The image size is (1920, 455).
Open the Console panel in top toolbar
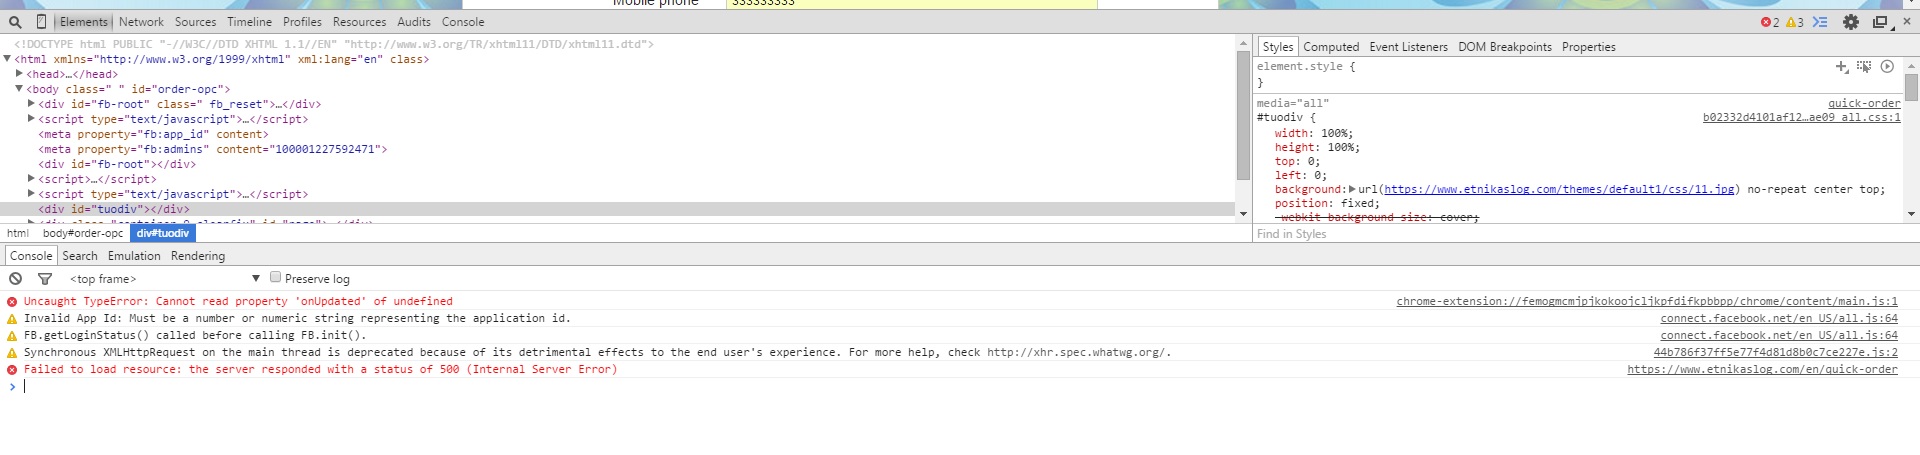(x=463, y=22)
